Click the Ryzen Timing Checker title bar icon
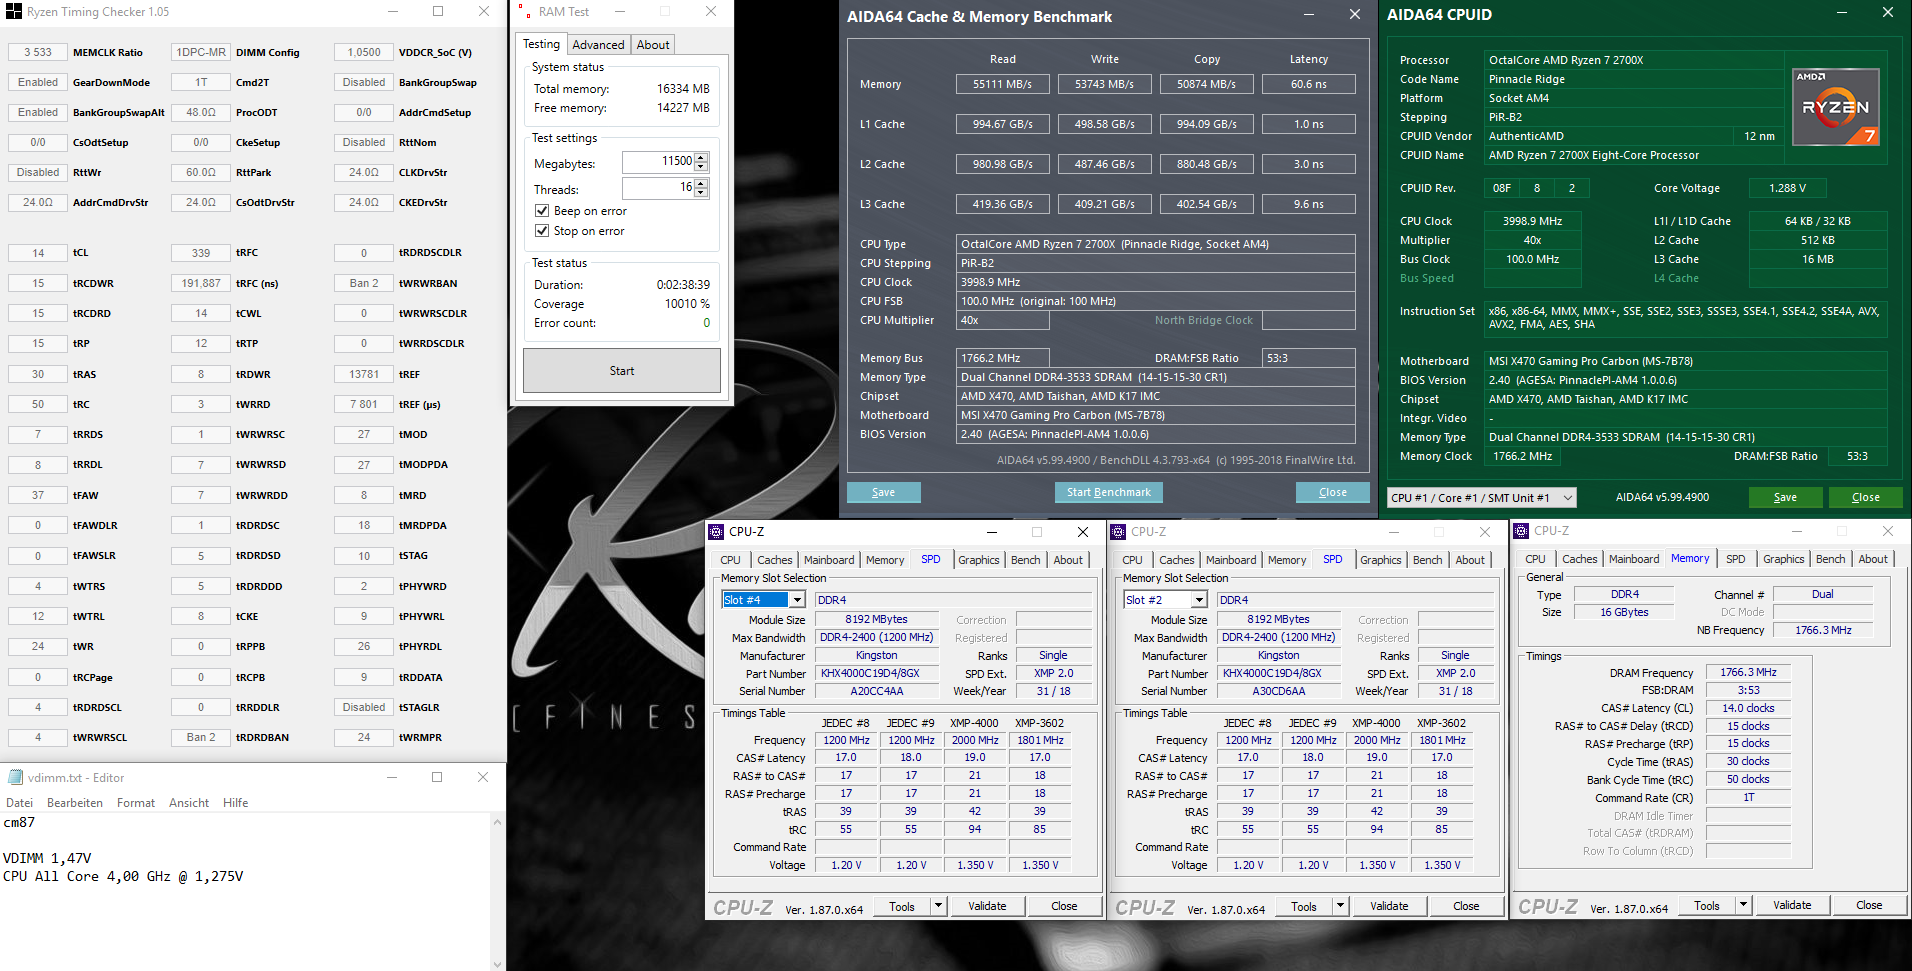This screenshot has width=1912, height=971. (14, 11)
